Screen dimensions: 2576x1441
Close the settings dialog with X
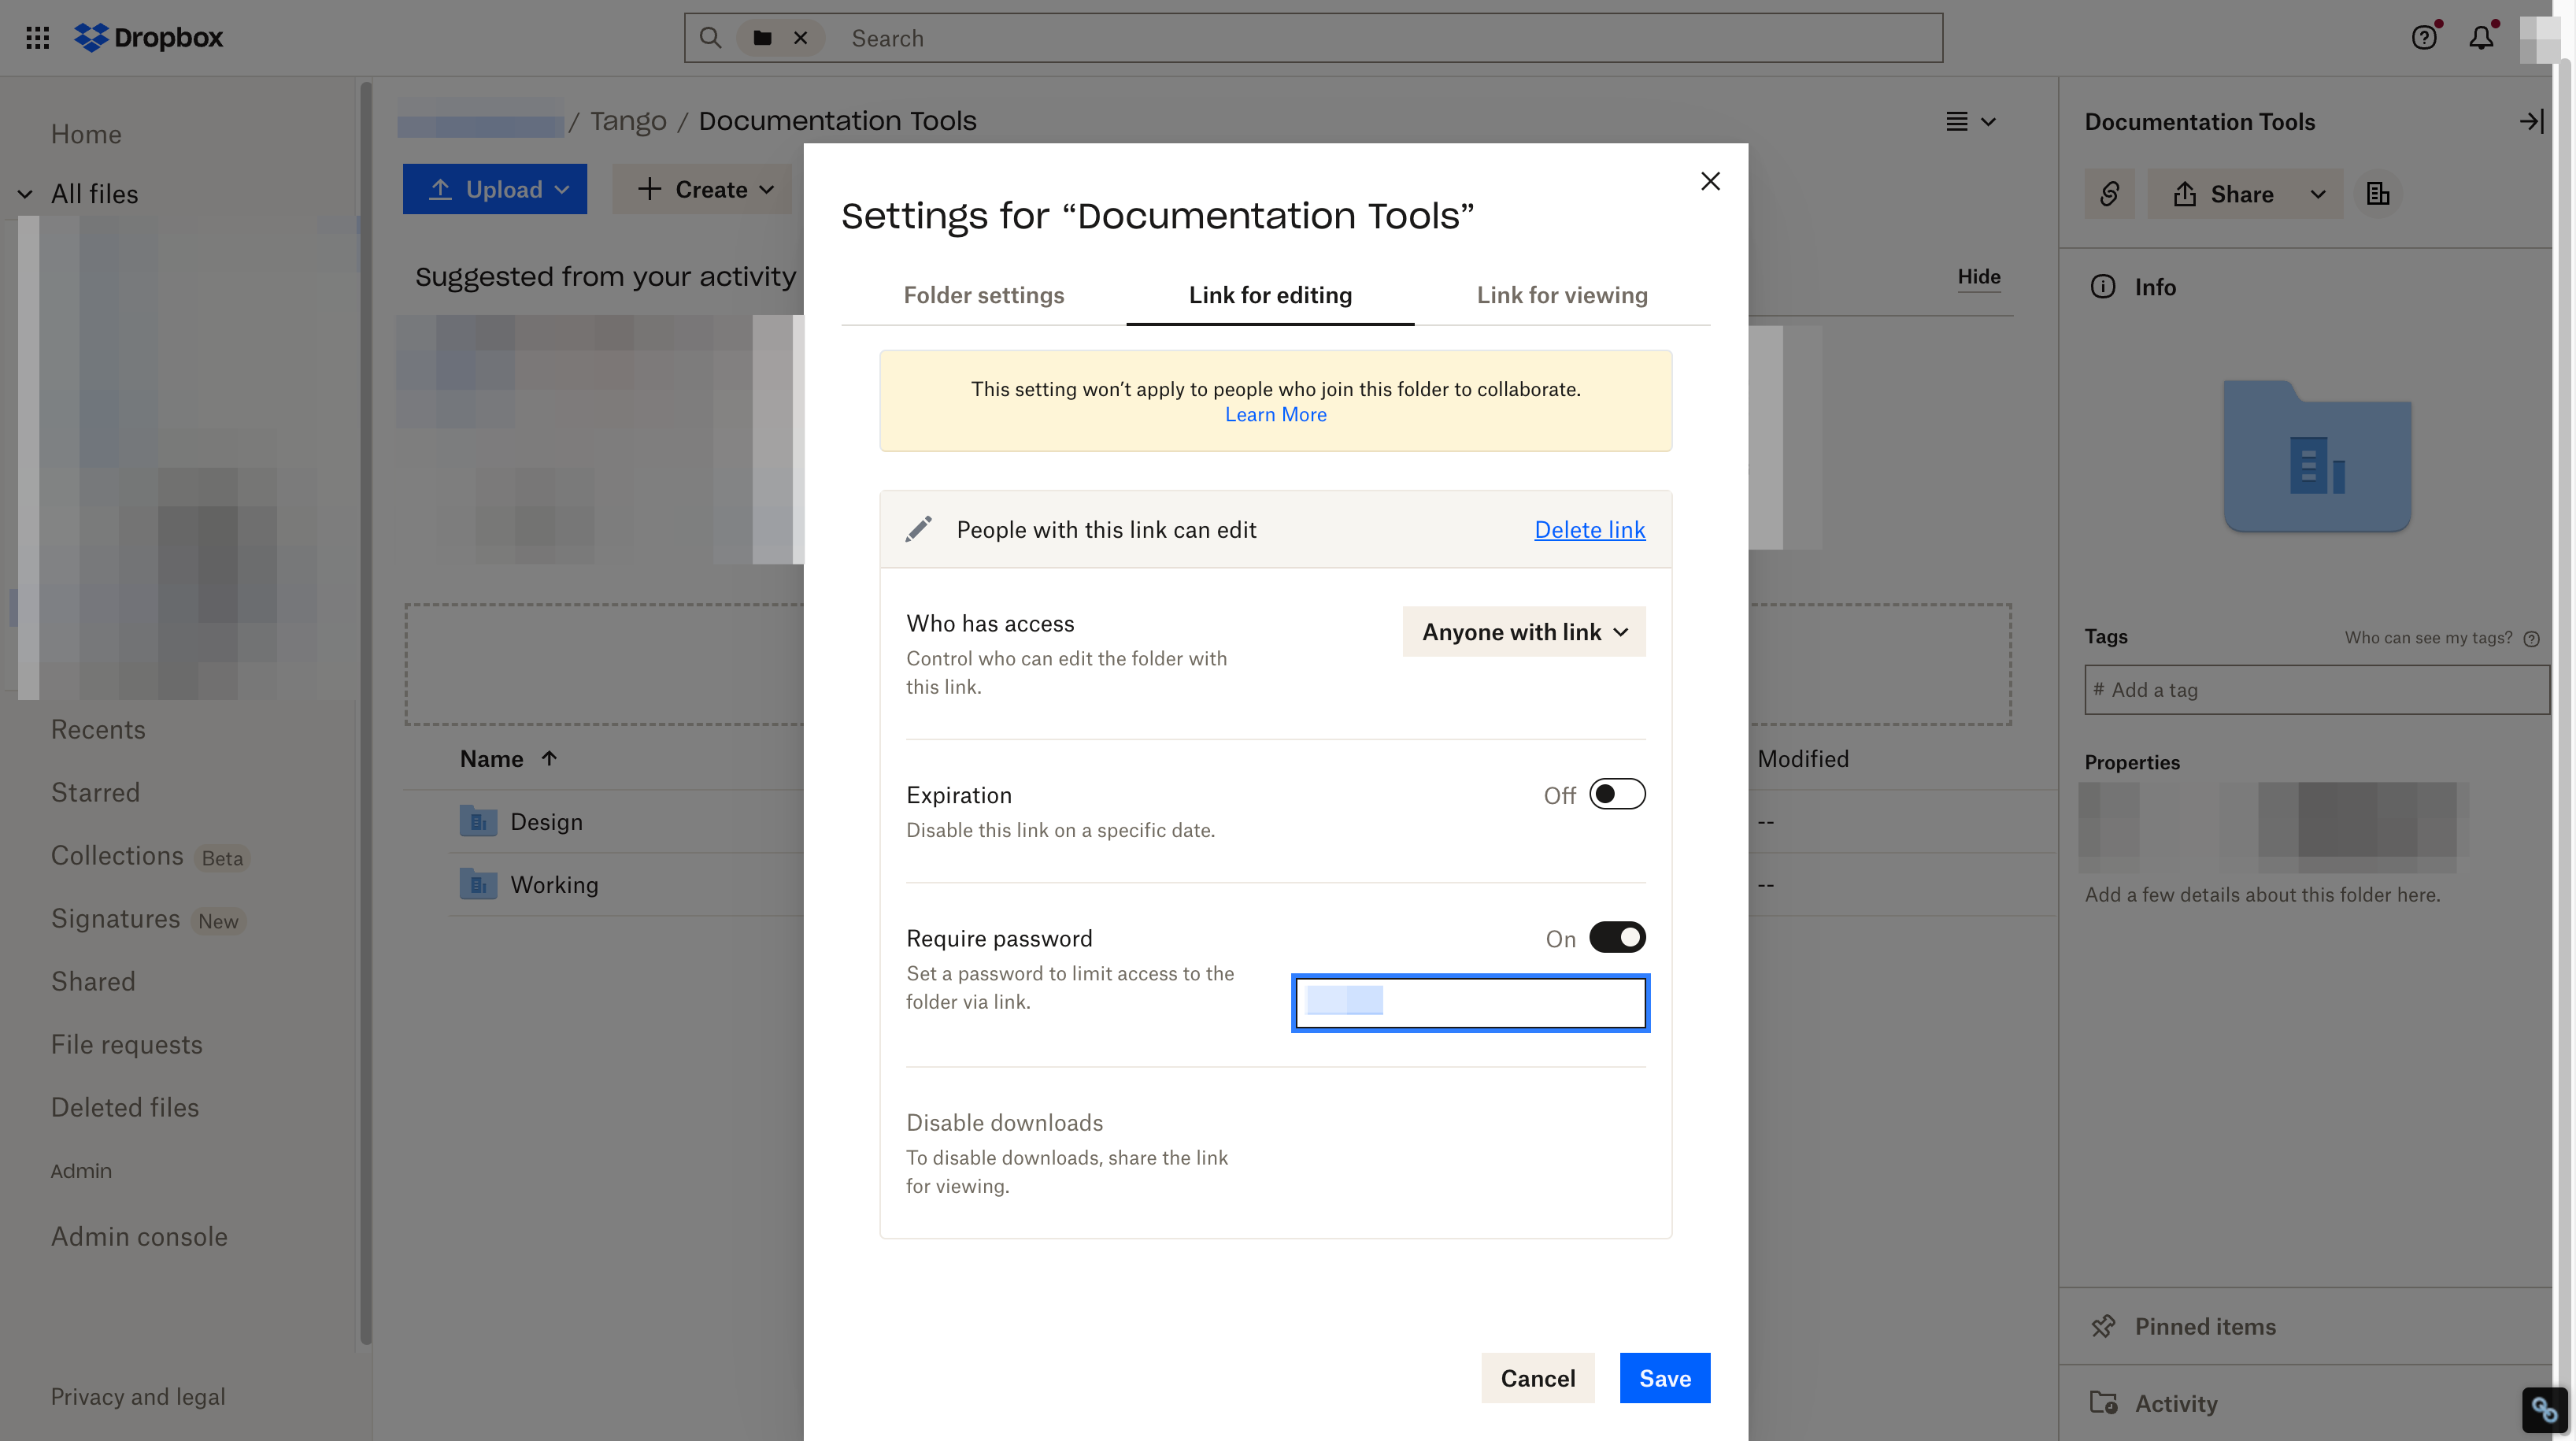click(1710, 181)
